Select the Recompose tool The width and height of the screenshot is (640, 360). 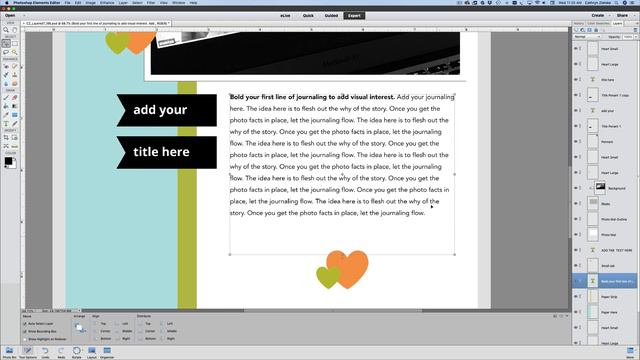[15, 138]
